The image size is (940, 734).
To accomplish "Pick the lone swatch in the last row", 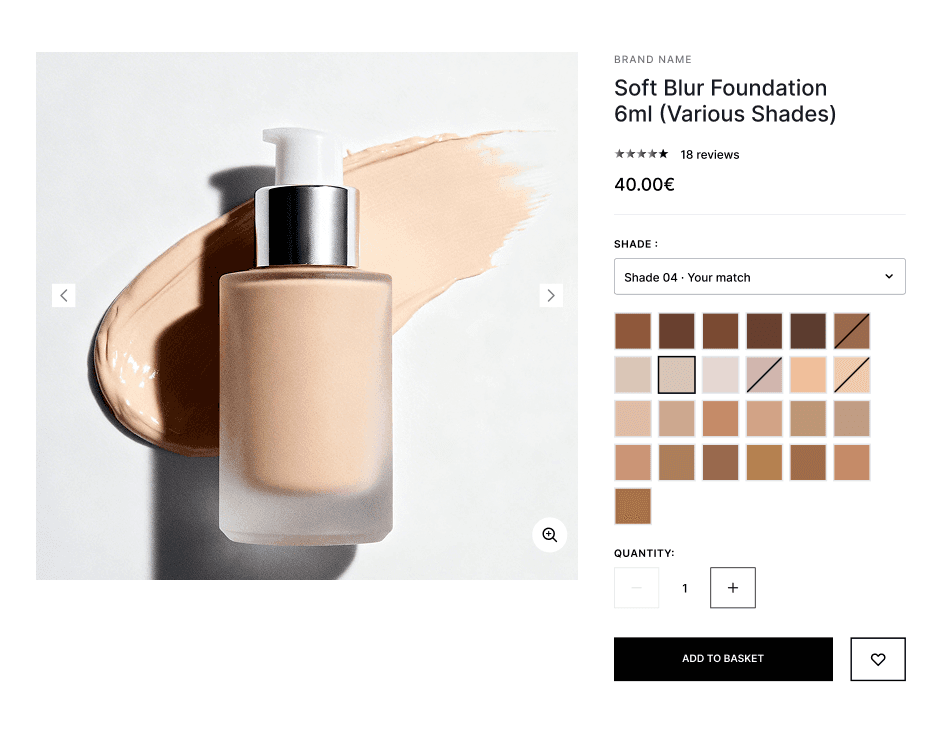I will [632, 506].
